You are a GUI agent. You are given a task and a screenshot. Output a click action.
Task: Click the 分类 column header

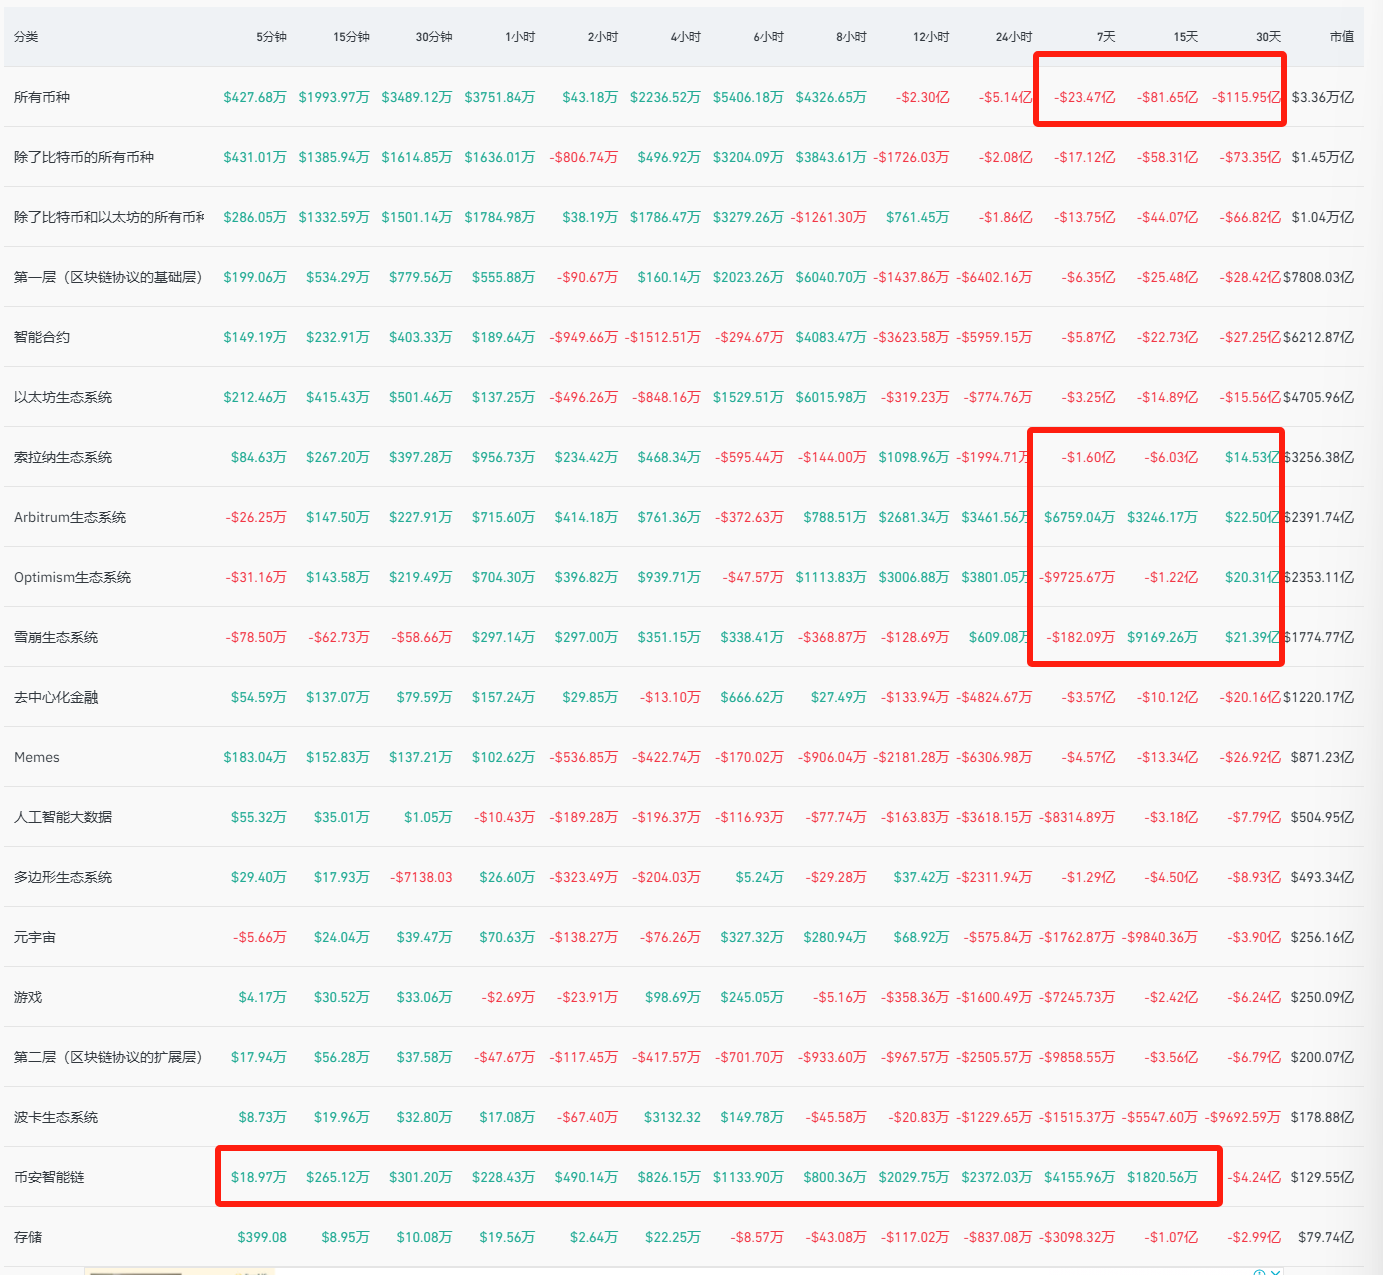(x=26, y=37)
